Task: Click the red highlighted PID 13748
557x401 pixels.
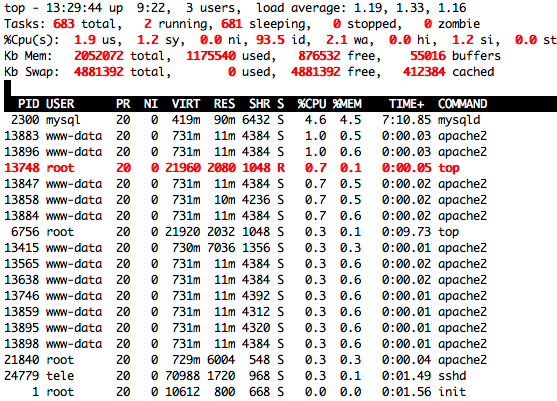Action: 22,168
